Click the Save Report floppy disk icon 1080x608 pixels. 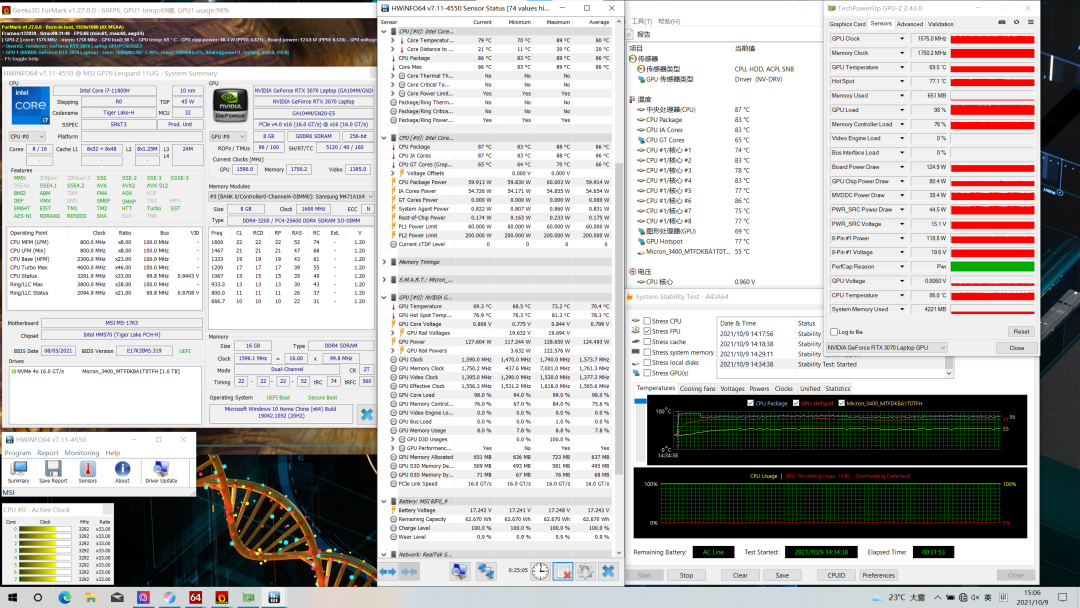pos(52,469)
